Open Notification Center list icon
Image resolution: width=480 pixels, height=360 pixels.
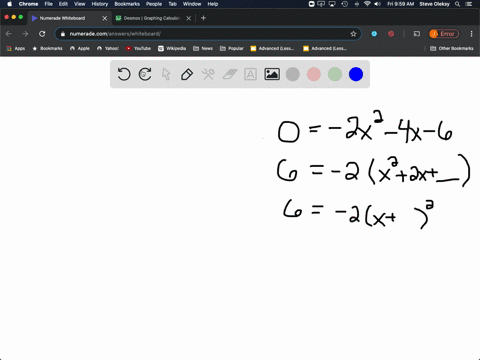(470, 4)
